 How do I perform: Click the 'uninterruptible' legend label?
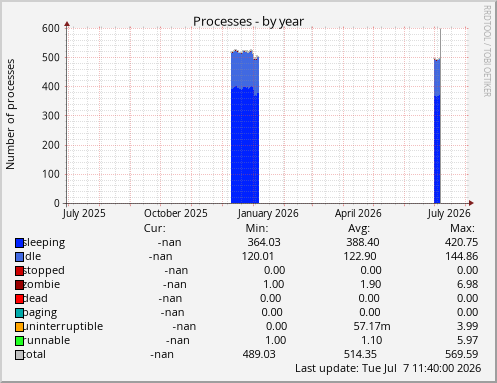[x=63, y=326]
